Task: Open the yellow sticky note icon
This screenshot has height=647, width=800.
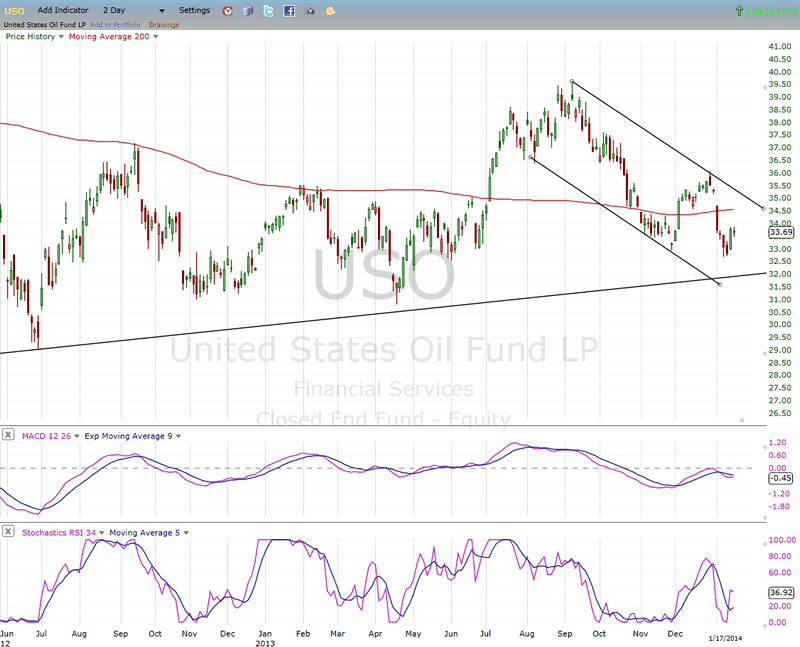Action: click(x=330, y=11)
